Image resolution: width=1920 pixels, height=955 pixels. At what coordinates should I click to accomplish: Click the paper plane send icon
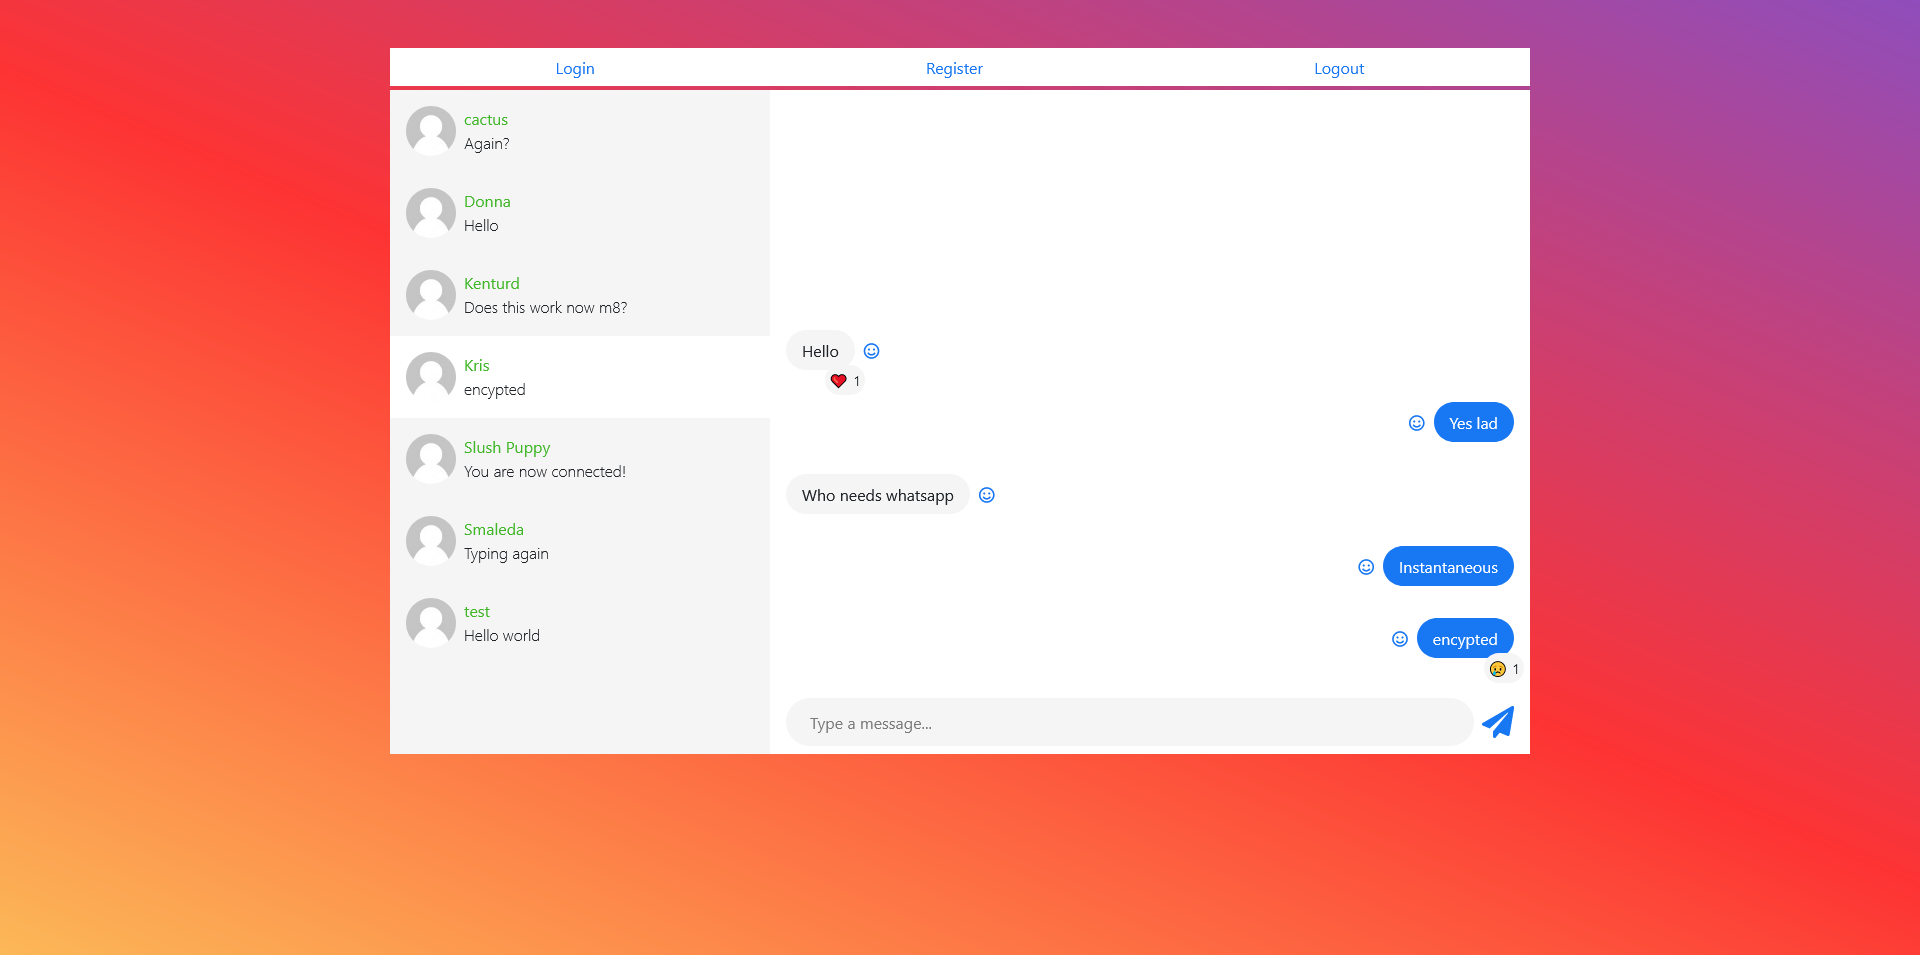tap(1497, 722)
